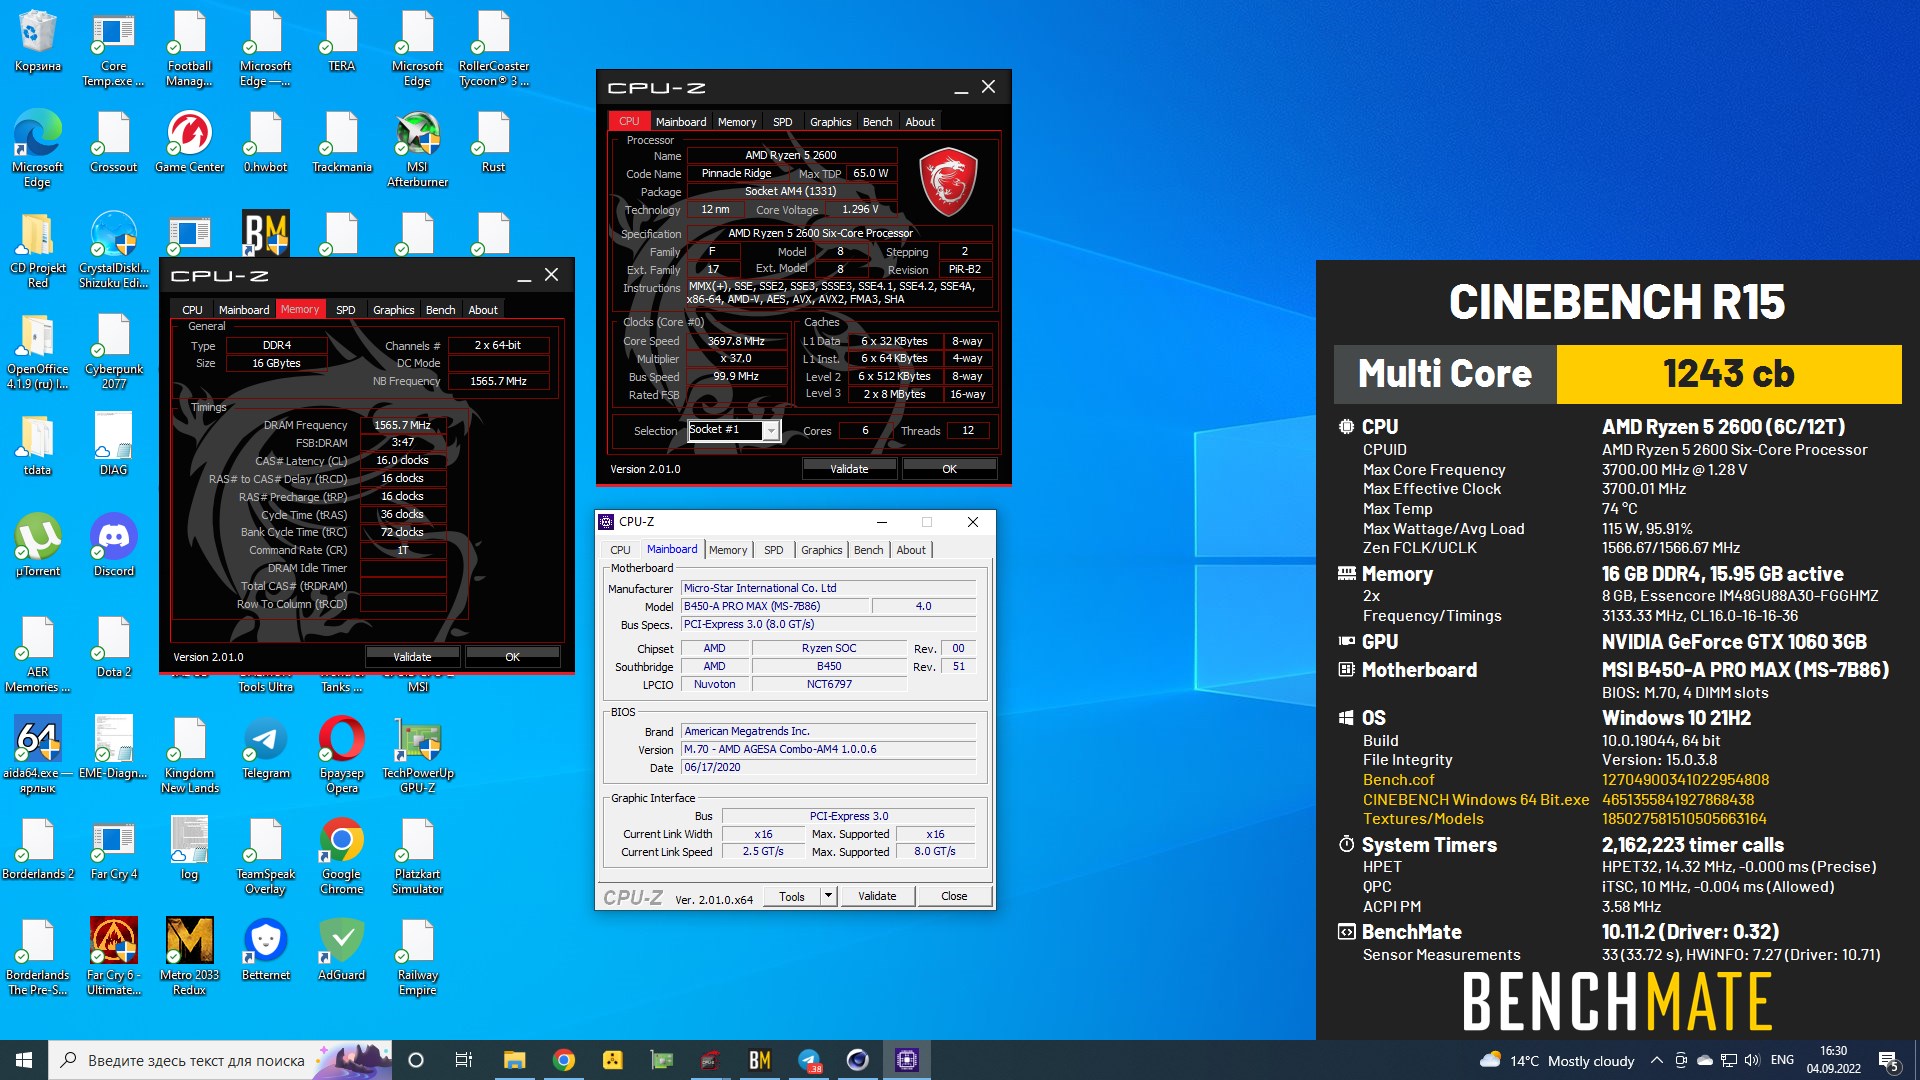Click the Windows search box
The width and height of the screenshot is (1920, 1080).
coord(220,1060)
